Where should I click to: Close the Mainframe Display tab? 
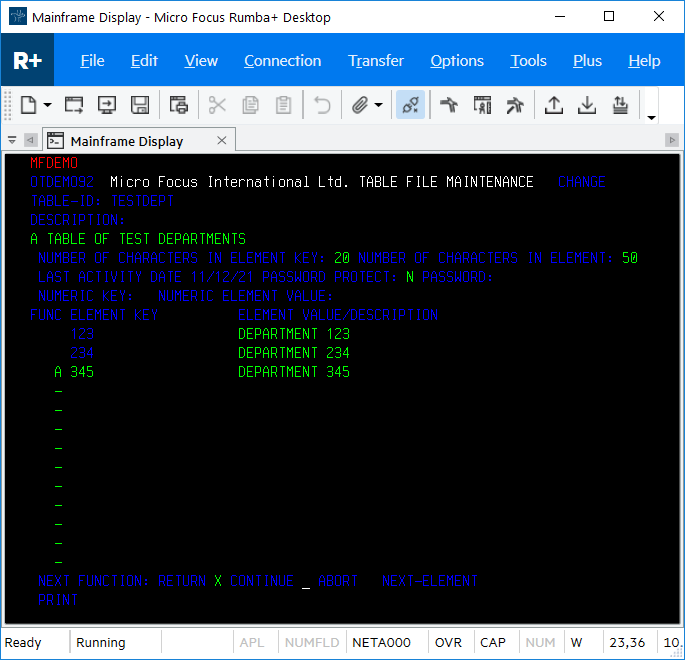(x=222, y=140)
